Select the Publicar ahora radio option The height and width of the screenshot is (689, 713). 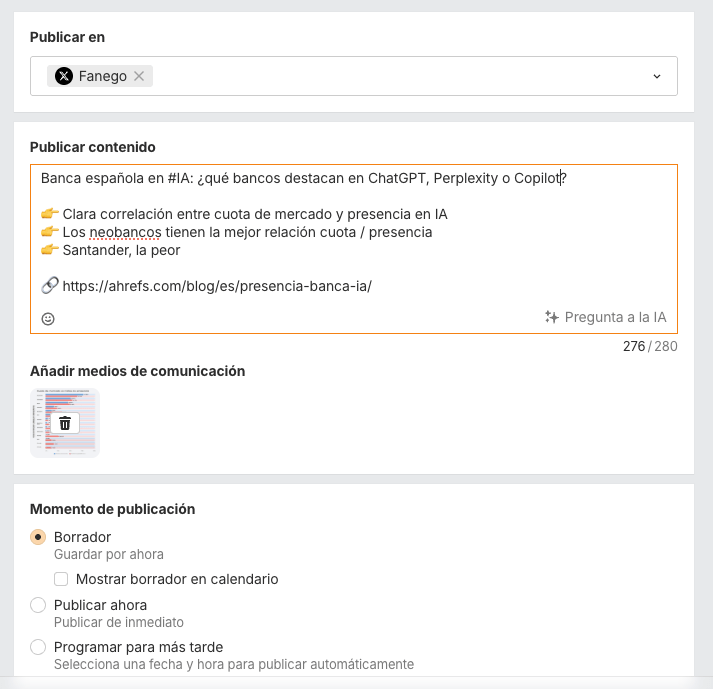39,605
